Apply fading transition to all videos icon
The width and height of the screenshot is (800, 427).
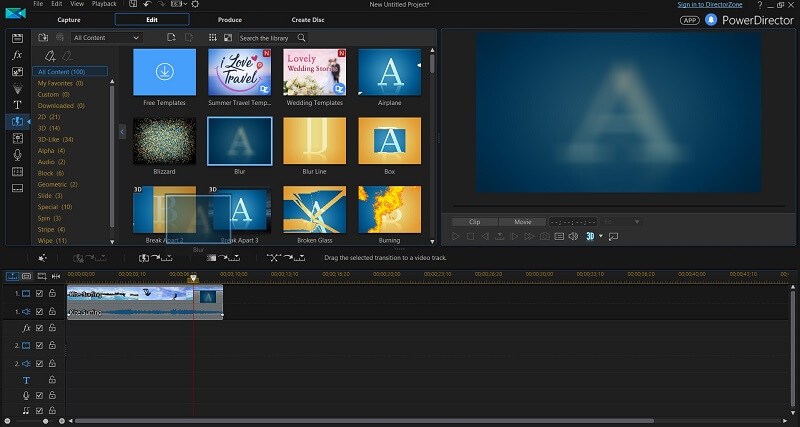tap(224, 258)
